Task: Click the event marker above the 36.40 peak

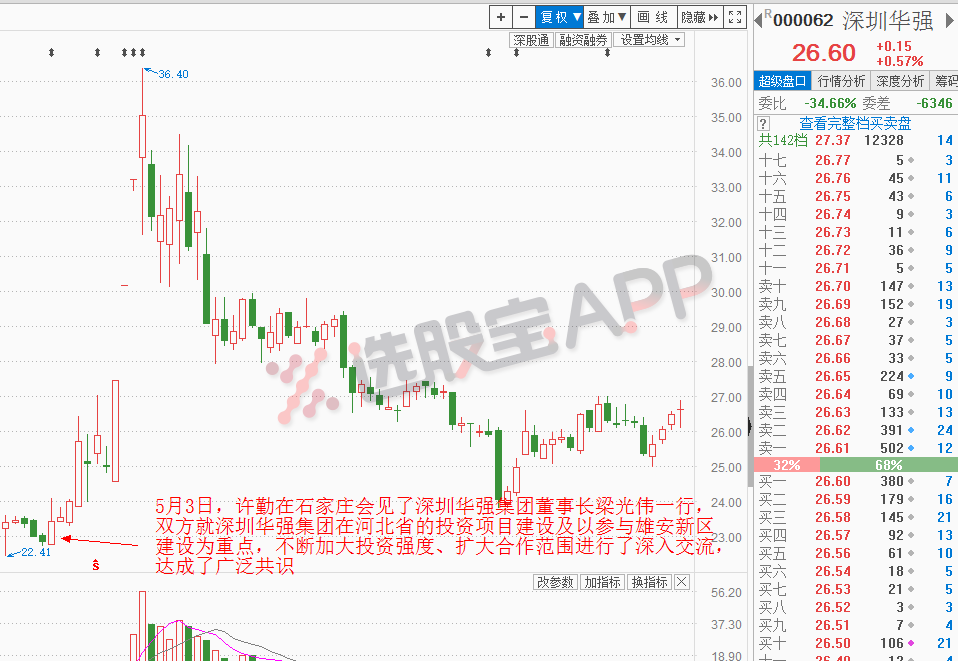Action: (x=142, y=53)
